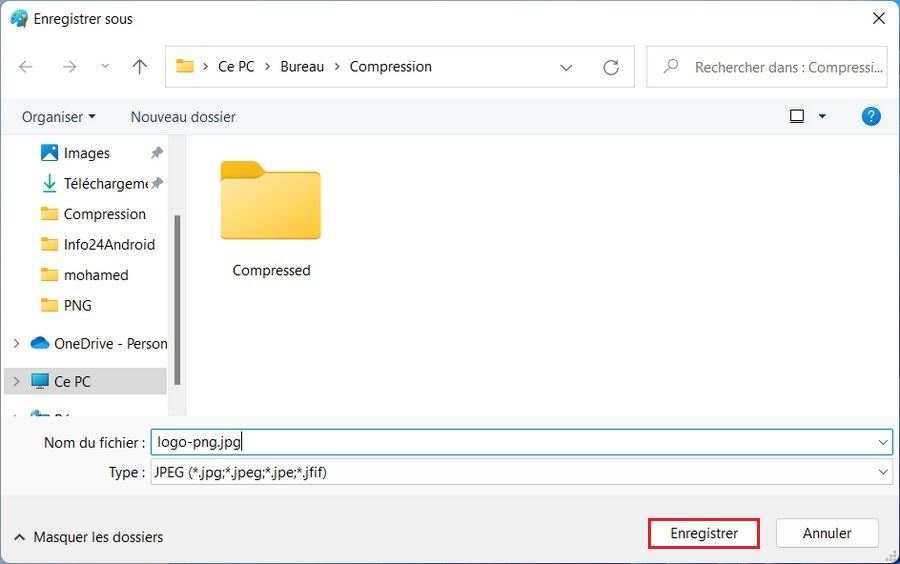The image size is (900, 564).
Task: Refresh the current folder view
Action: [x=611, y=67]
